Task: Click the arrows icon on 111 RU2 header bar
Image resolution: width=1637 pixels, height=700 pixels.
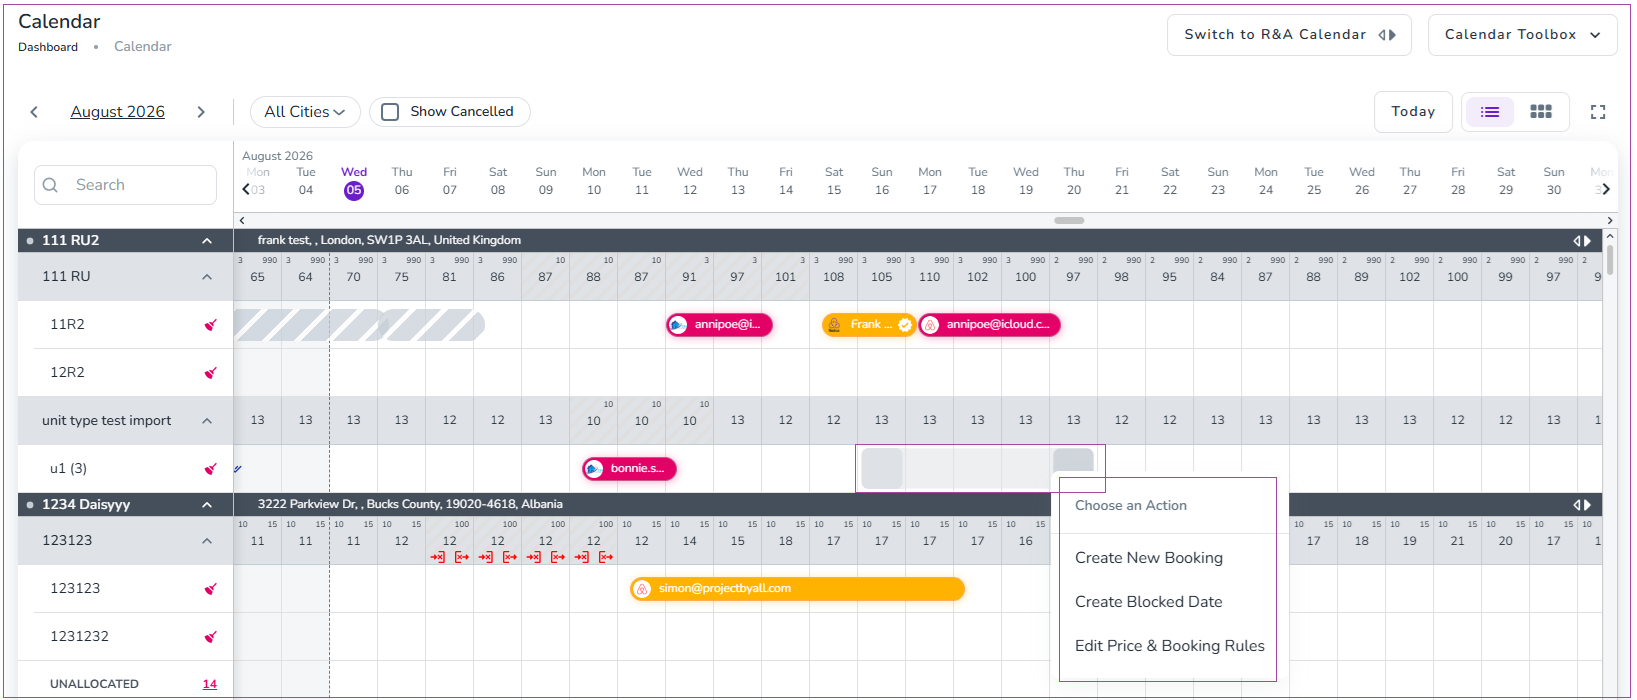Action: [x=1582, y=241]
